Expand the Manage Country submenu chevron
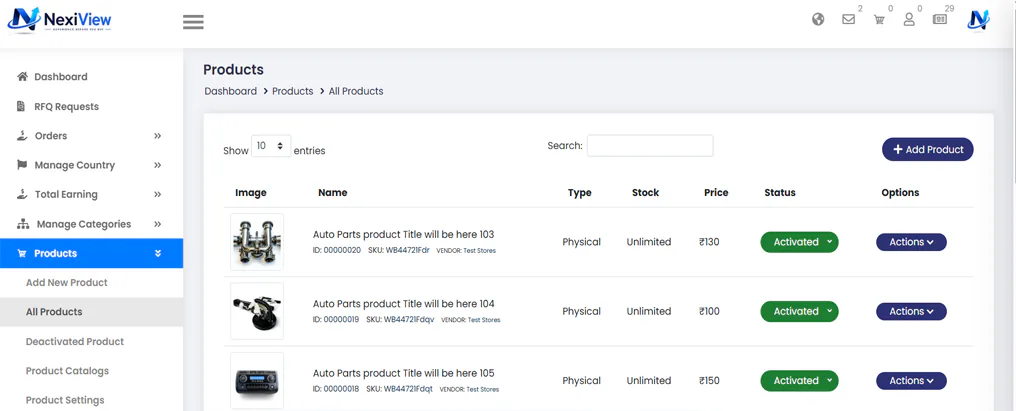 click(157, 165)
